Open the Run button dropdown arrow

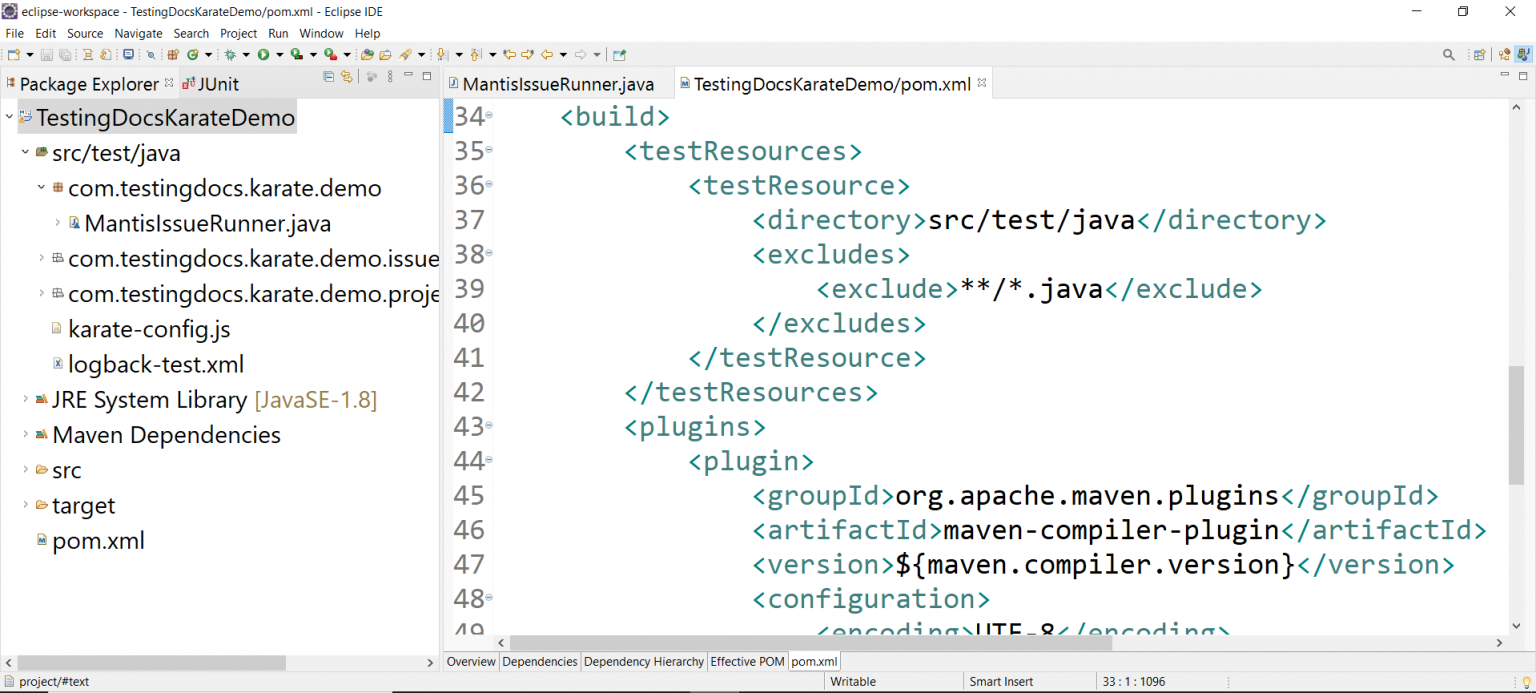pos(279,55)
